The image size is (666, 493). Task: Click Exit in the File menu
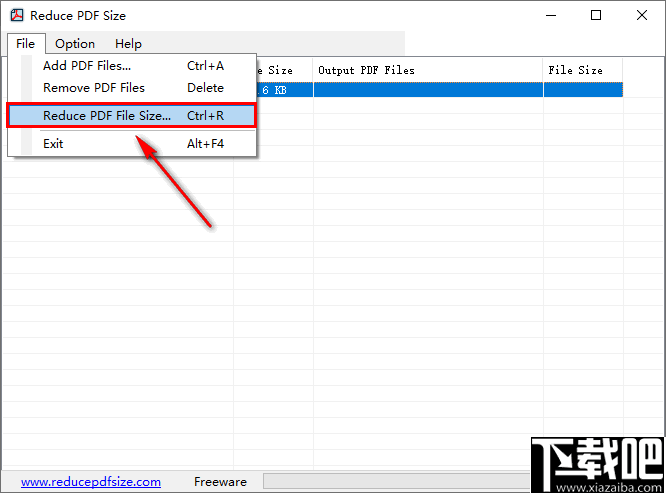(x=132, y=144)
